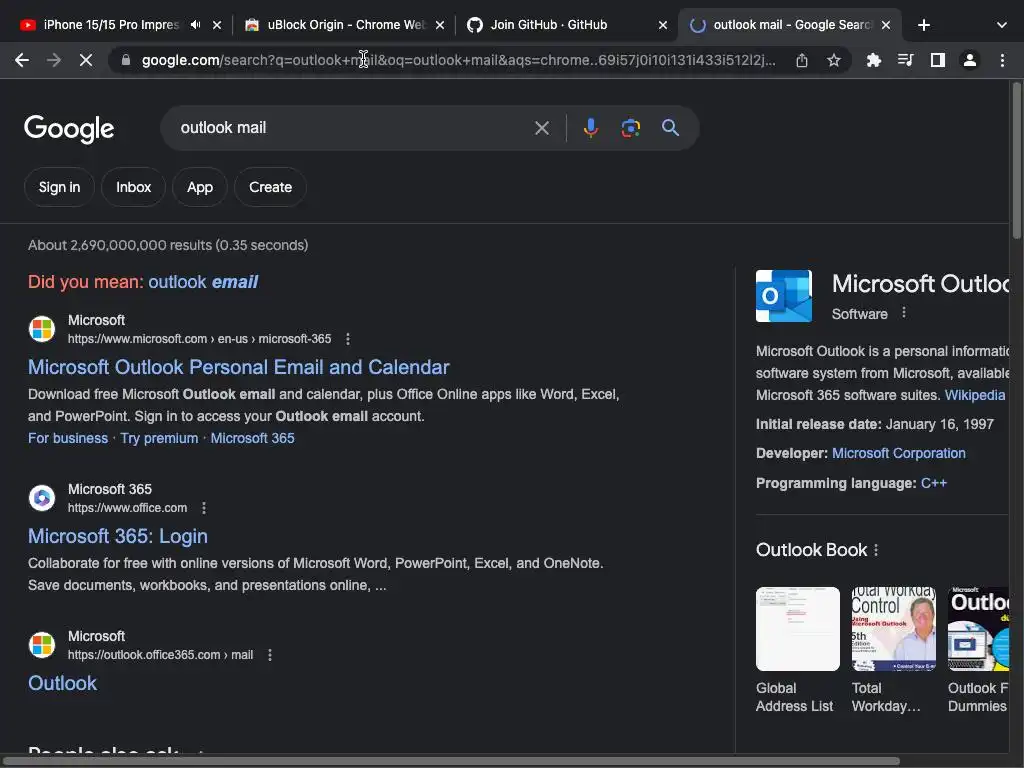Focus the browser address bar URL
The height and width of the screenshot is (768, 1024).
(457, 61)
